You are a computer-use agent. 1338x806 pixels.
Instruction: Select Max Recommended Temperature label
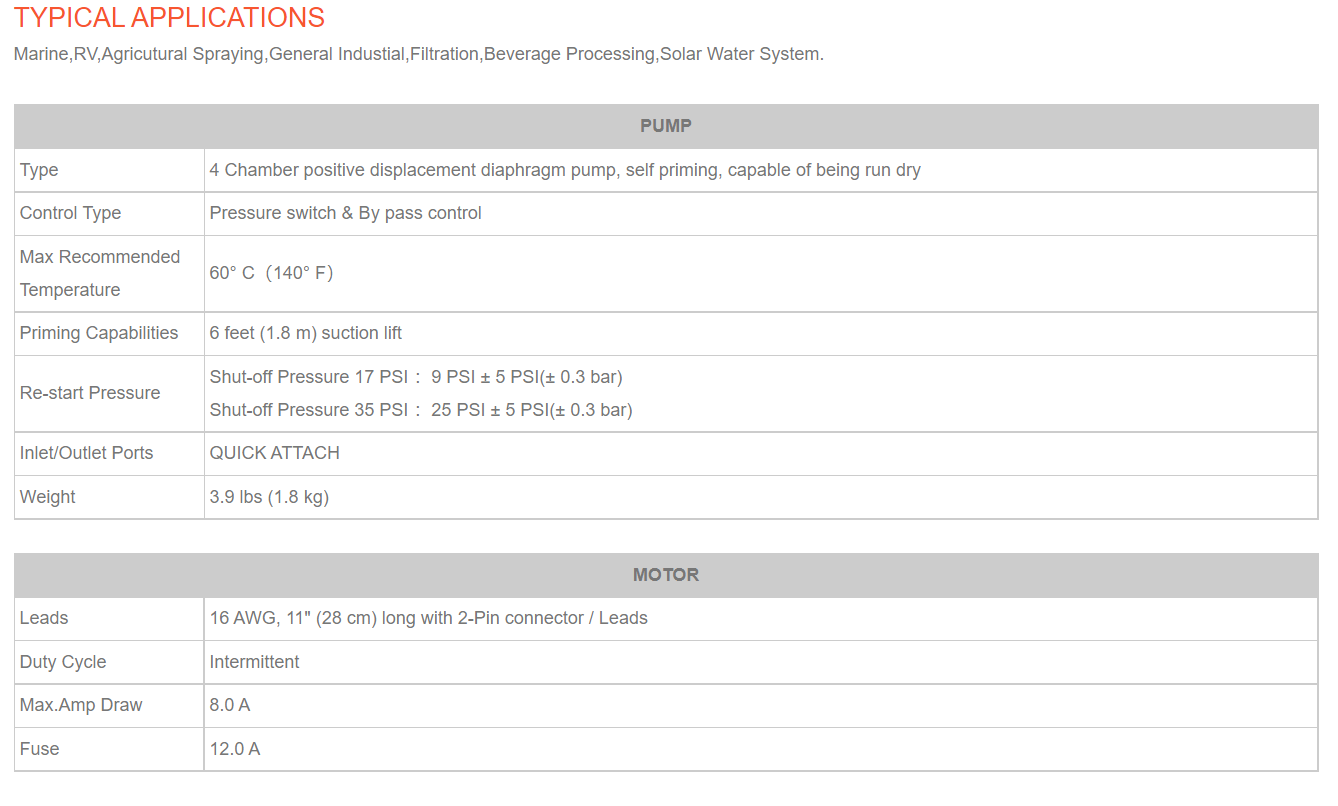coord(100,273)
